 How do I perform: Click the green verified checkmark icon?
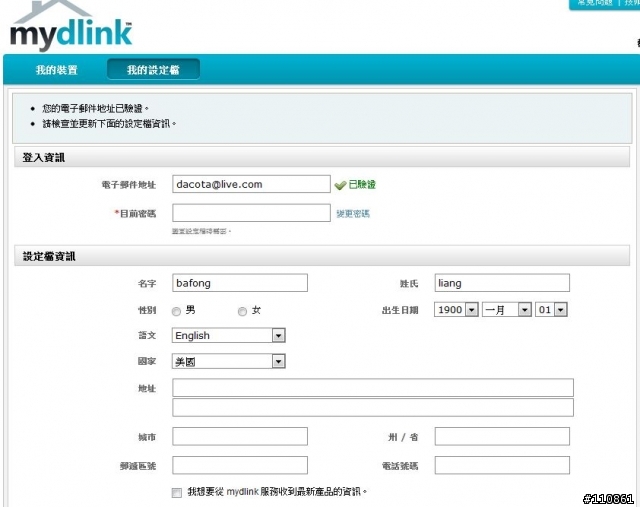tap(340, 185)
